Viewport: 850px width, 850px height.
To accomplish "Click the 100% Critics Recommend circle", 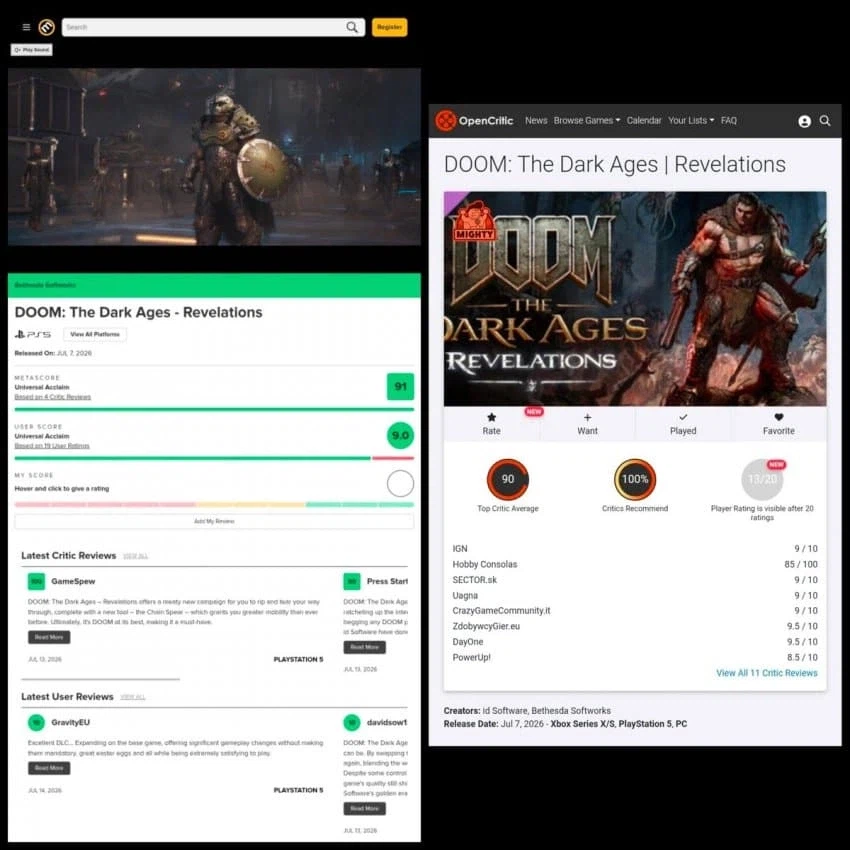I will tap(635, 479).
